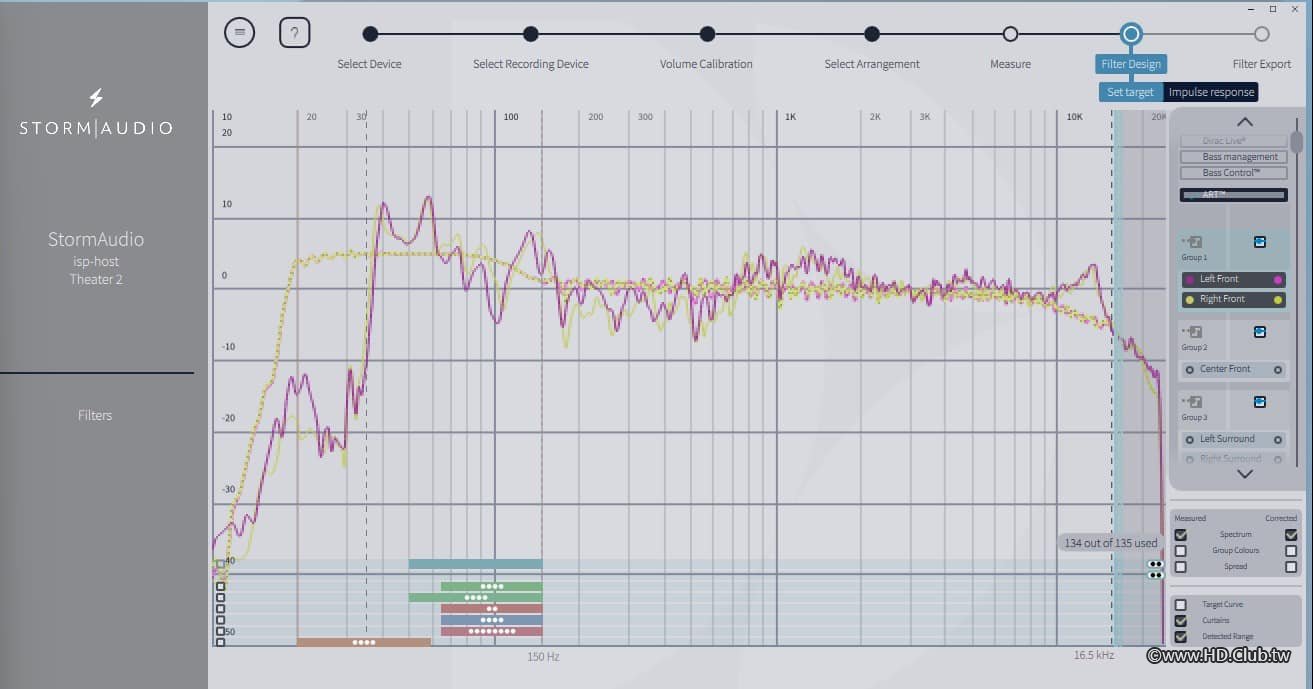
Task: Select Bass management option
Action: 1233,157
